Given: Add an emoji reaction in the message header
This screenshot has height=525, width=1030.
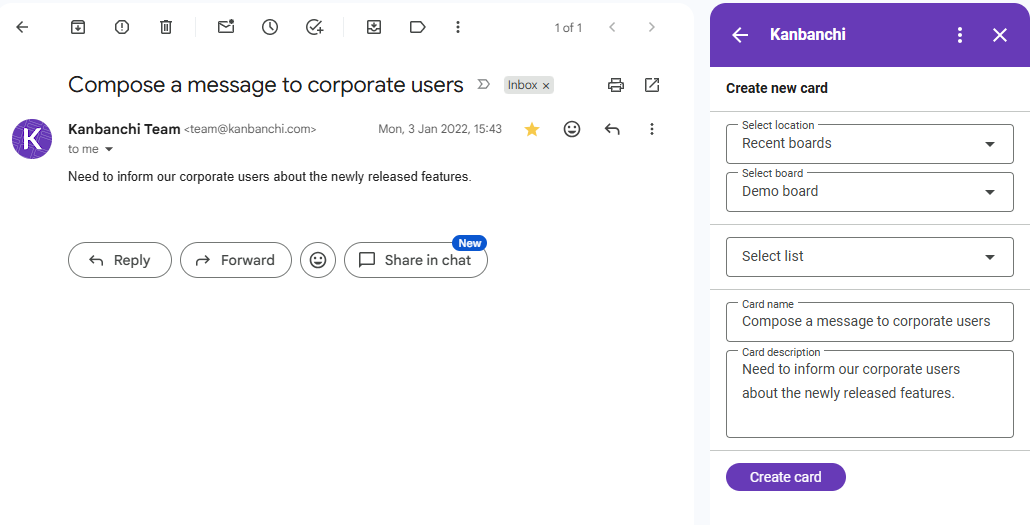Looking at the screenshot, I should pyautogui.click(x=572, y=129).
